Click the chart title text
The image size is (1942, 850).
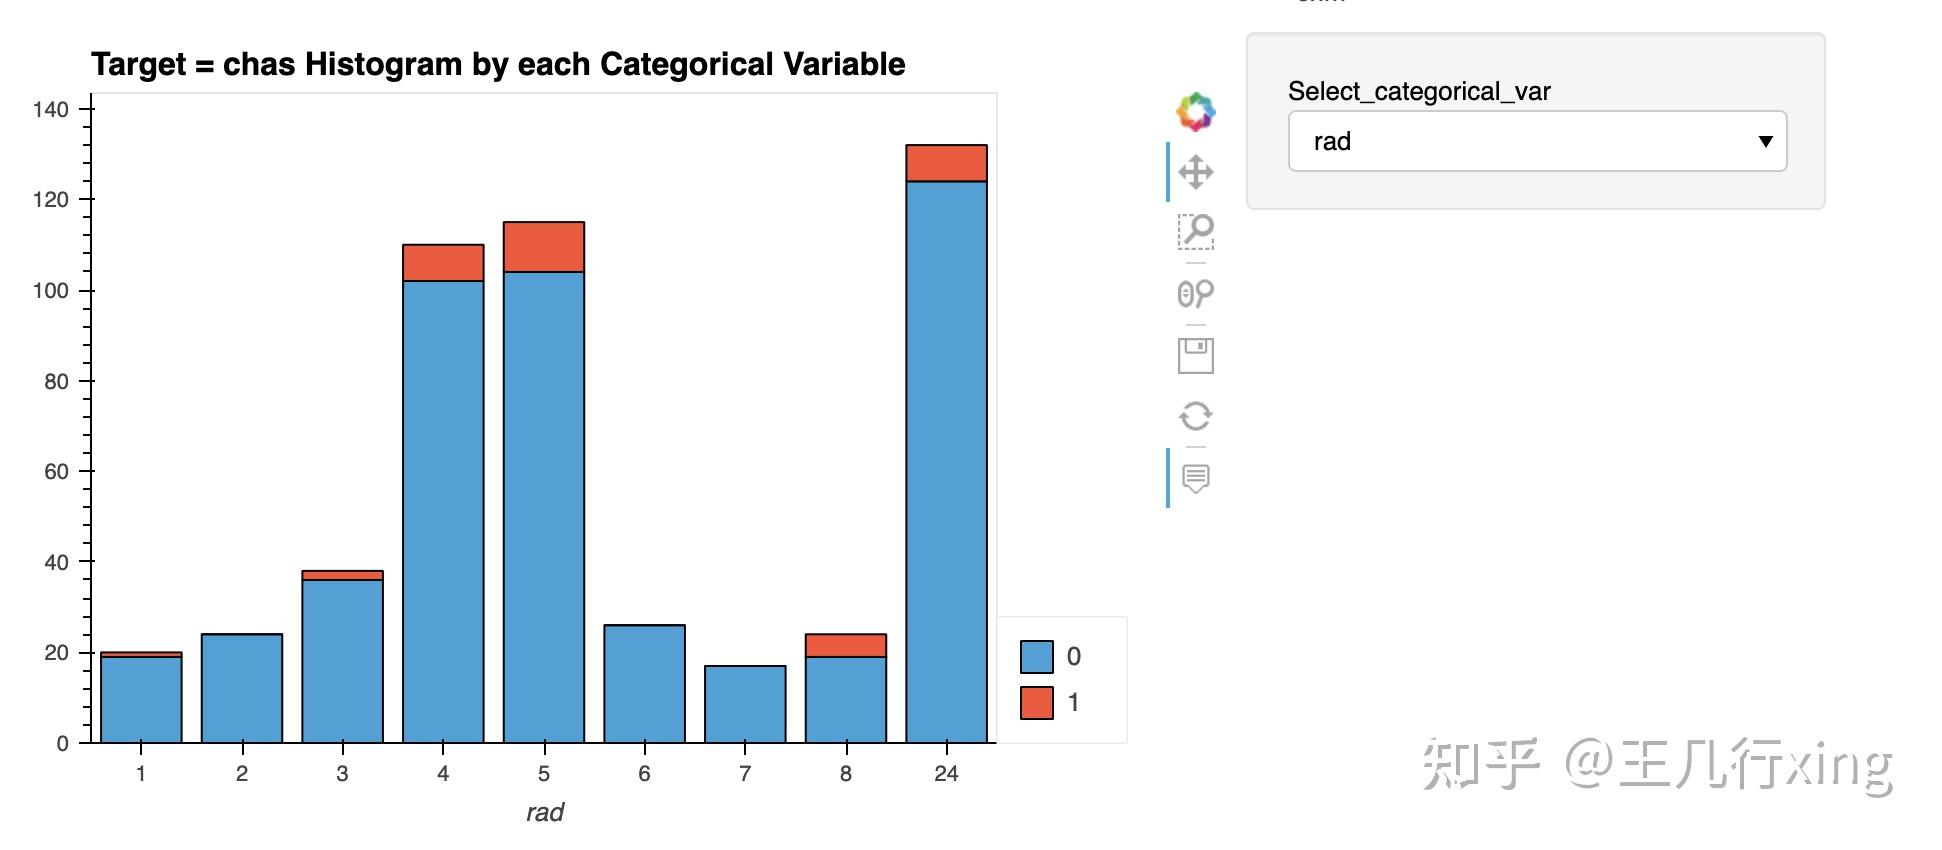click(498, 64)
